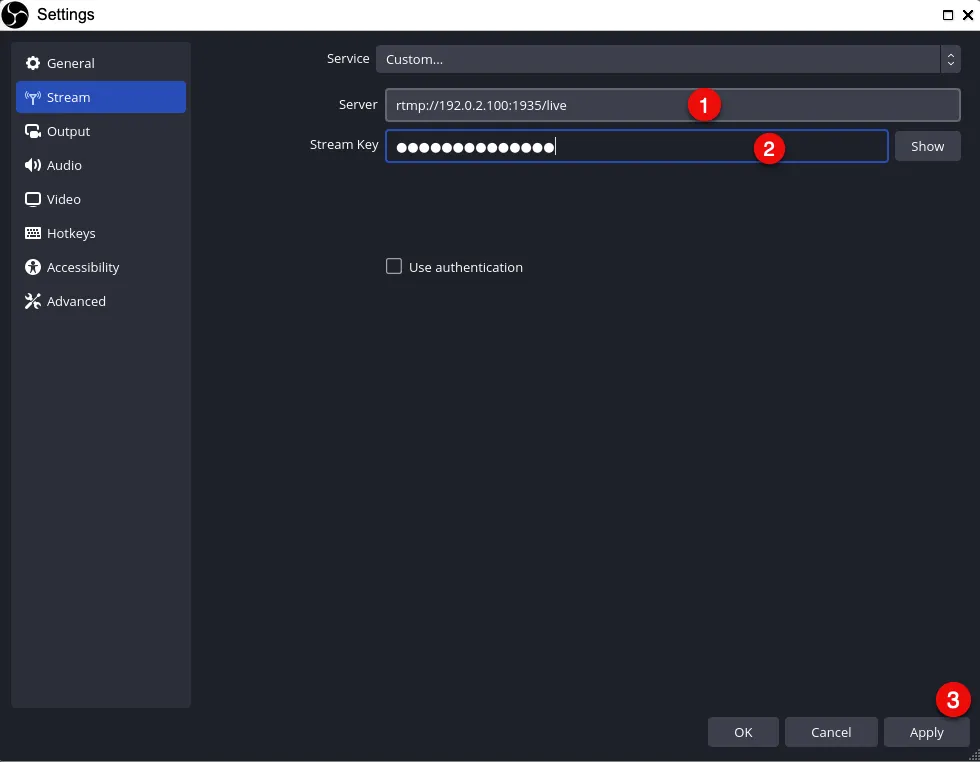Click the Hotkeys keyboard icon
Screen dimensions: 980x762
pyautogui.click(x=32, y=233)
